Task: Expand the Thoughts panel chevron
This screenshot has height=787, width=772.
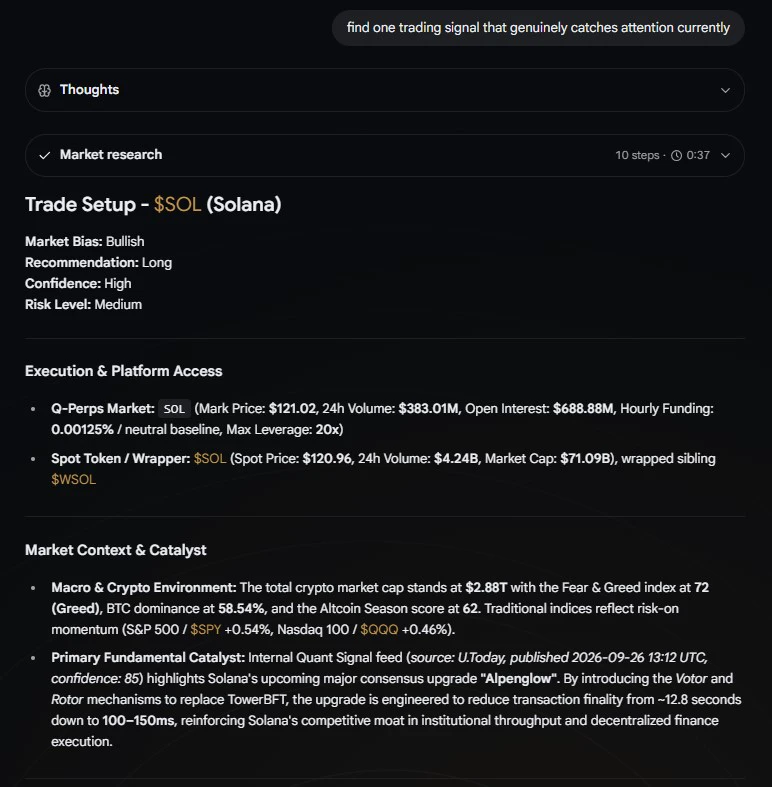Action: 725,90
